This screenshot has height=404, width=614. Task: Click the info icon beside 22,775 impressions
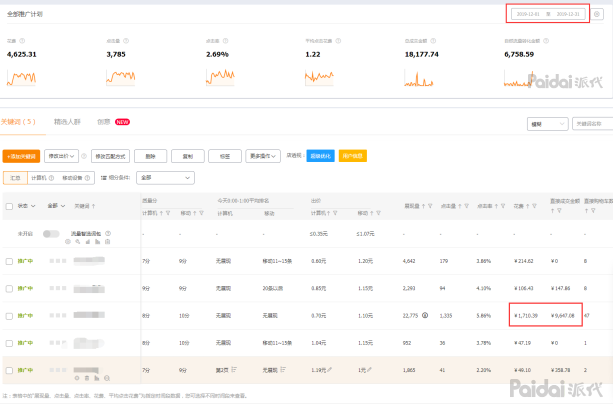point(425,315)
